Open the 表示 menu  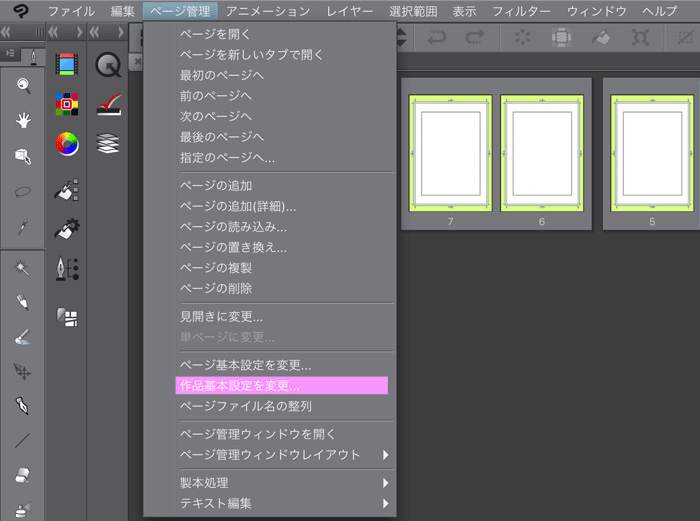tap(464, 11)
